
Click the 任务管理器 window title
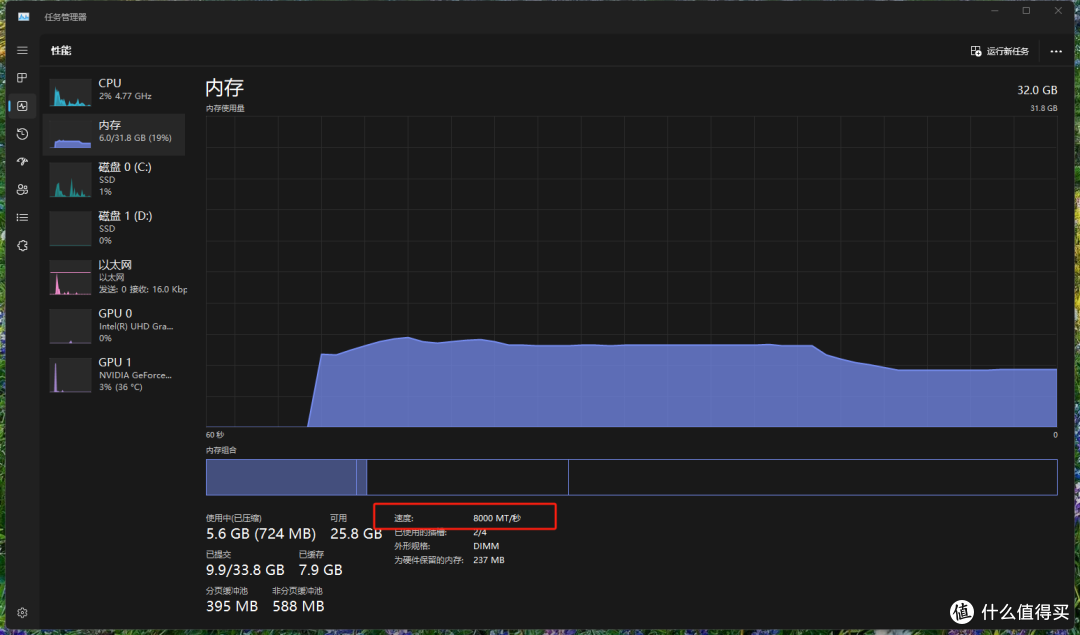(x=65, y=17)
